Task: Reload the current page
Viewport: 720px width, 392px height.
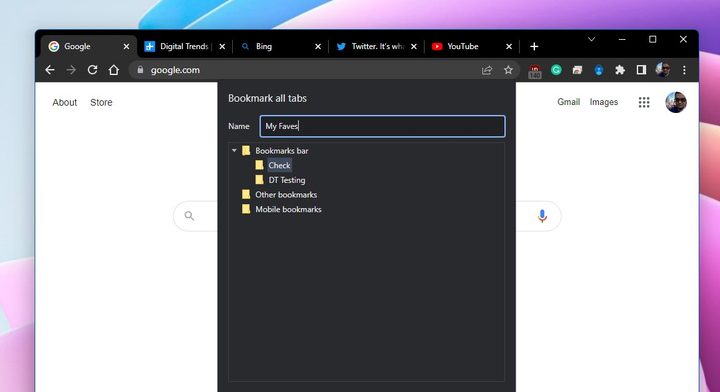Action: (x=92, y=70)
